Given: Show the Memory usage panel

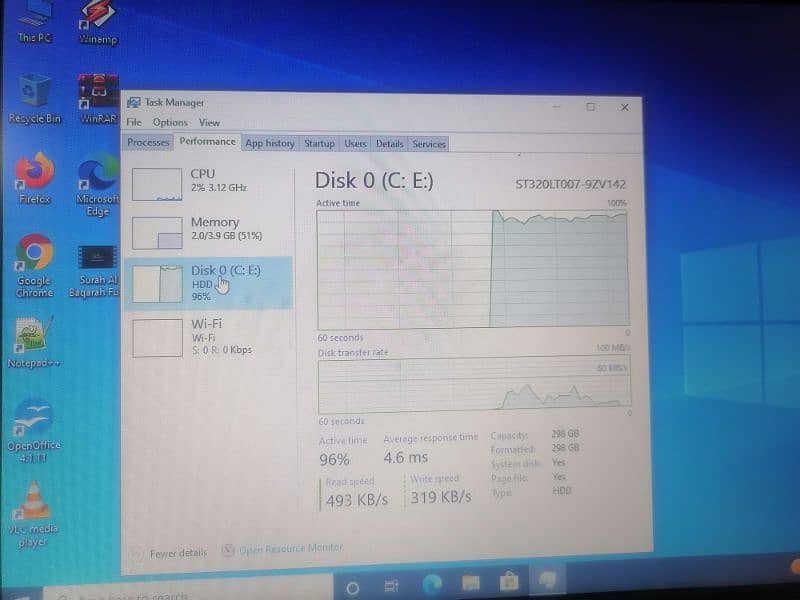Looking at the screenshot, I should [x=210, y=232].
